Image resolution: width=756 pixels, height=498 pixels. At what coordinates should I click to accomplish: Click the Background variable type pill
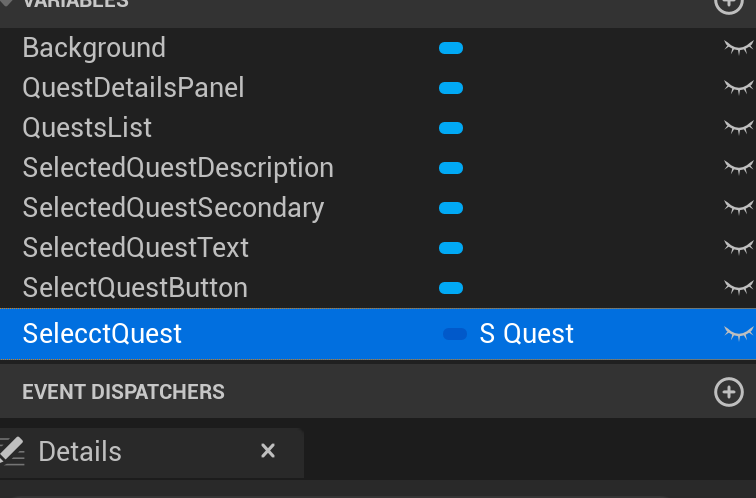(451, 48)
